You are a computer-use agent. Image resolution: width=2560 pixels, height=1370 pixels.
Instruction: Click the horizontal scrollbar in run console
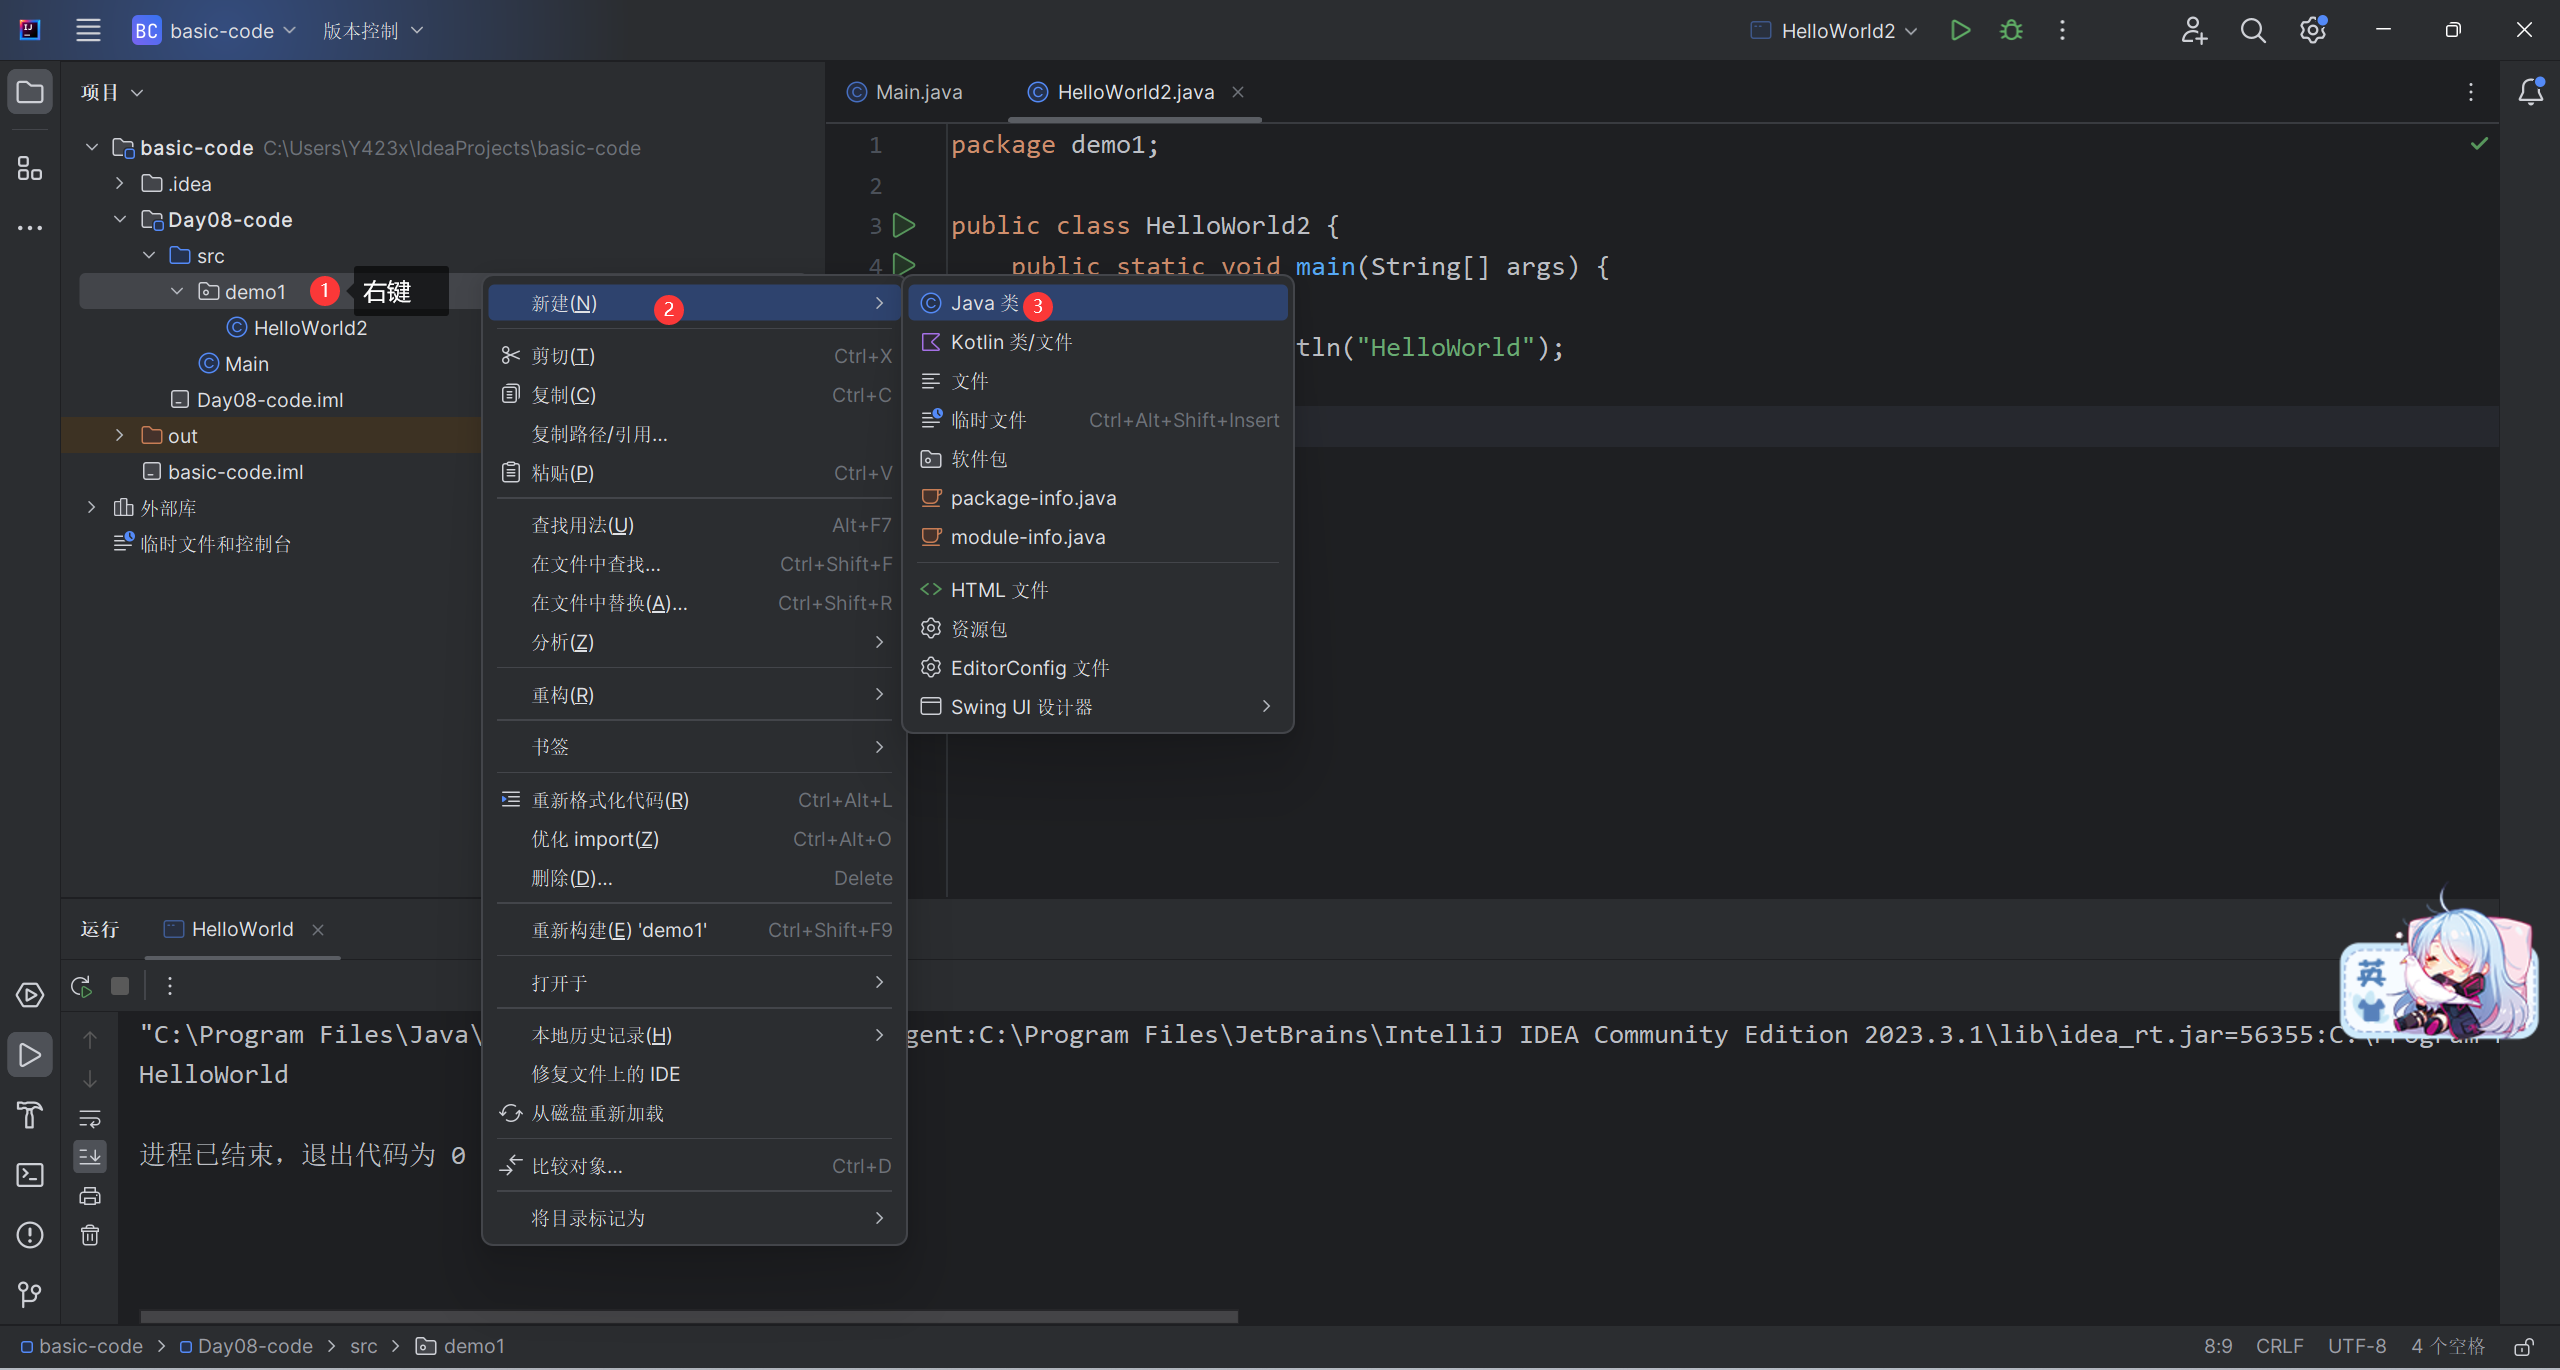[x=688, y=1317]
